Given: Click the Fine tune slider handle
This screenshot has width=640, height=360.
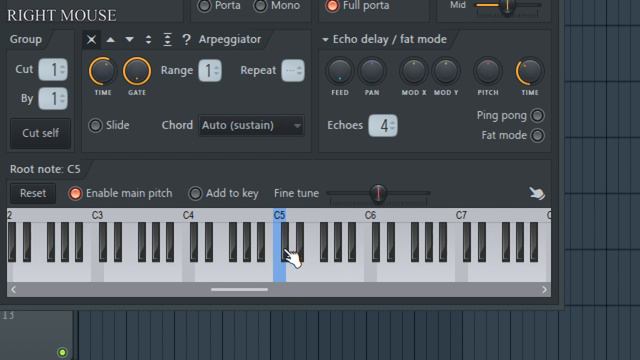Looking at the screenshot, I should 378,193.
